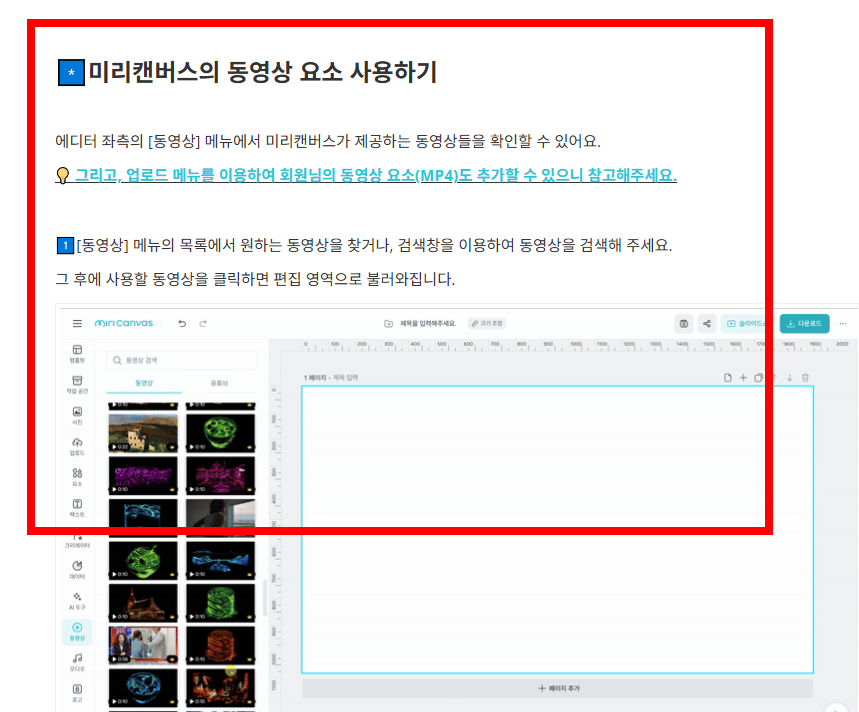This screenshot has height=712, width=859.
Task: Open the 템플릿 (Templates) panel
Action: [x=76, y=354]
